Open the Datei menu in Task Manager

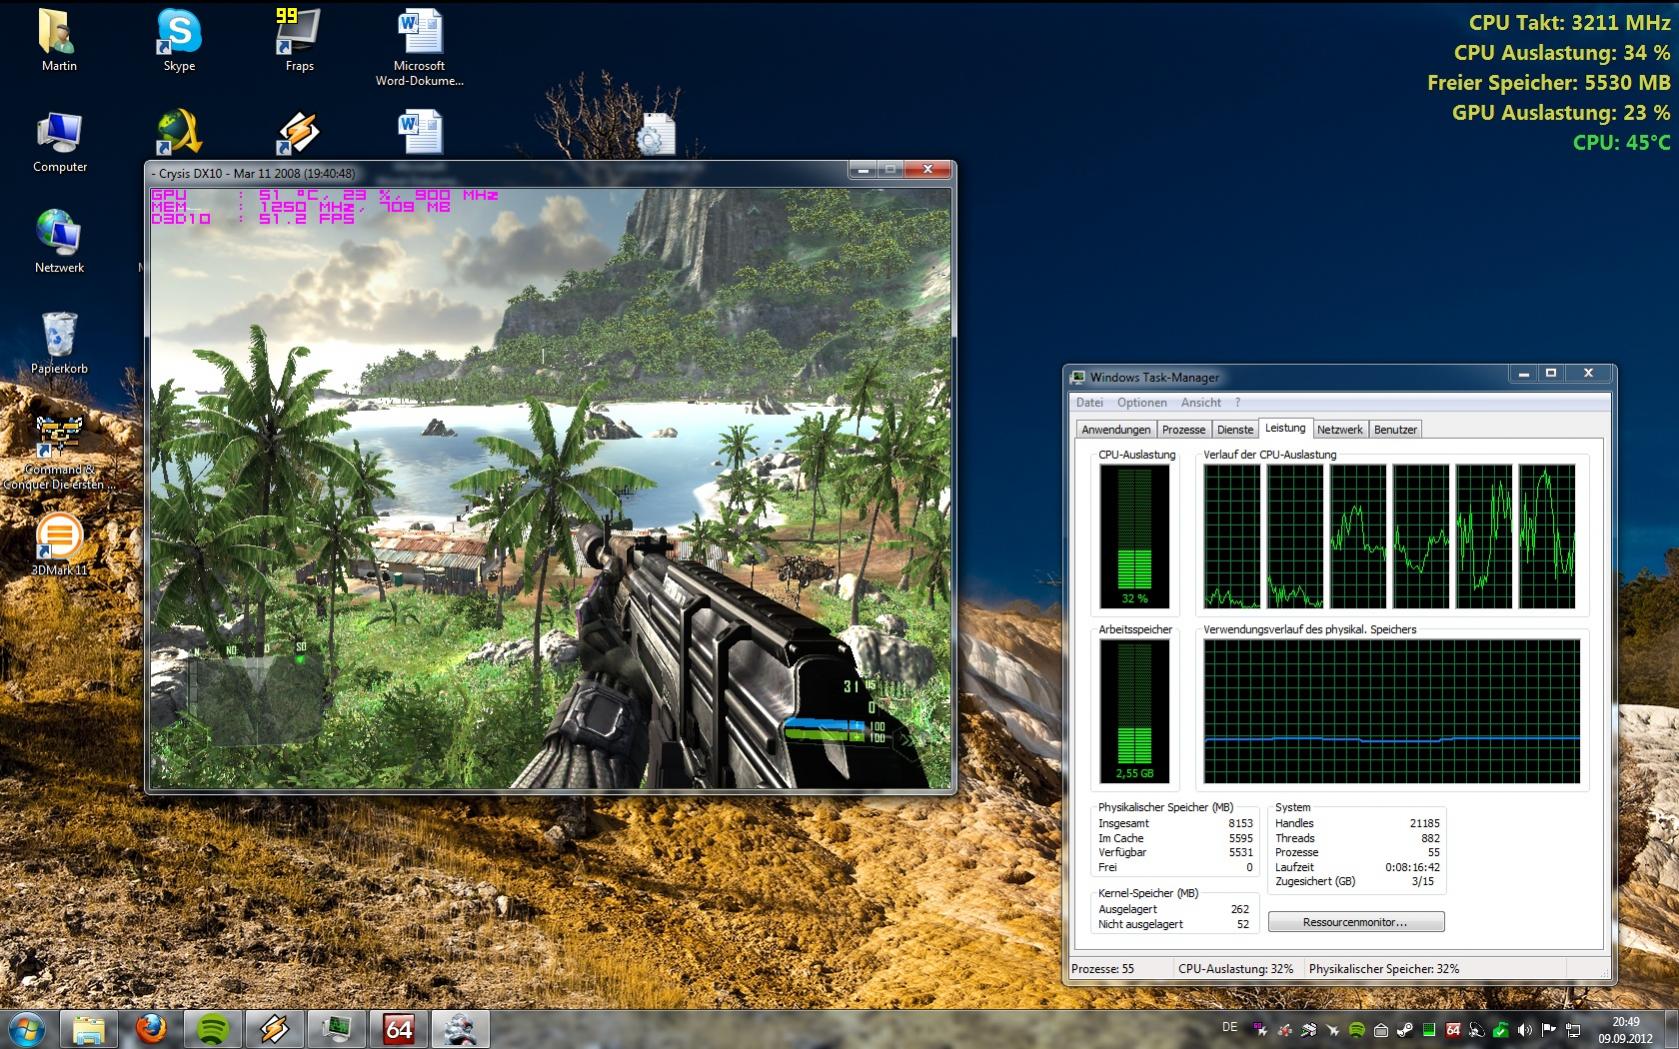click(x=1089, y=402)
